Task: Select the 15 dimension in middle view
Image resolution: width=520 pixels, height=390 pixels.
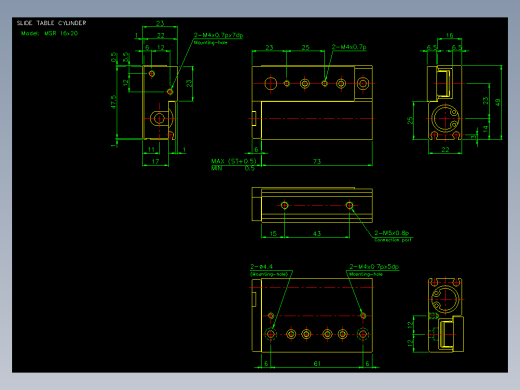Action: pos(273,233)
